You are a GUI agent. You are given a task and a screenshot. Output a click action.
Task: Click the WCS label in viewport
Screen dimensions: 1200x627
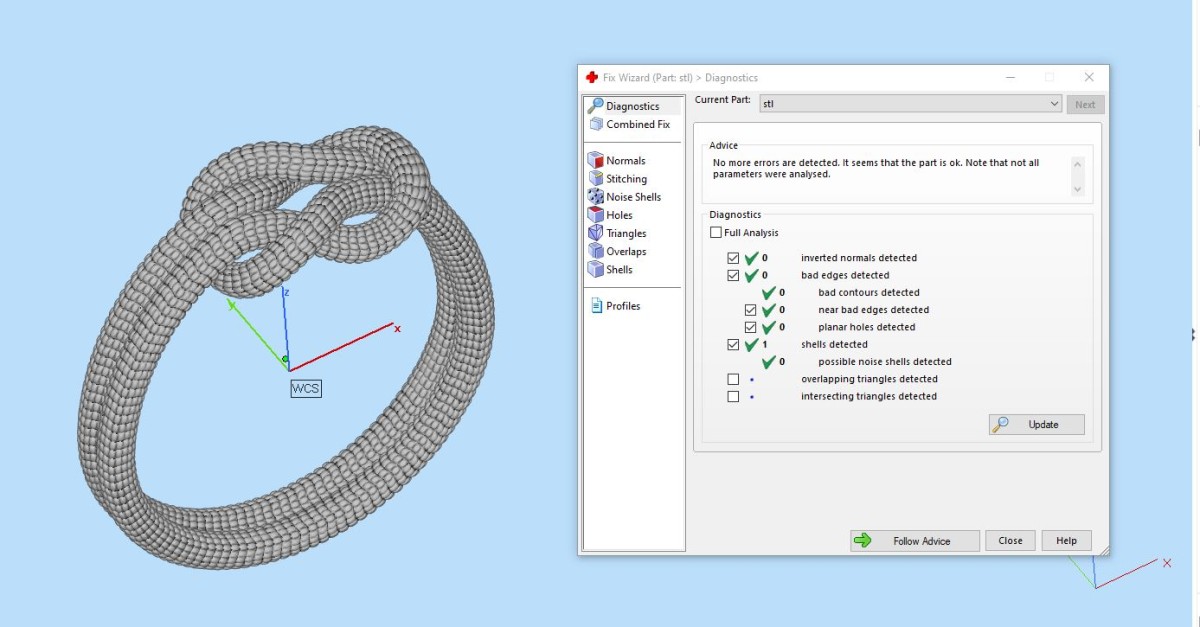click(306, 388)
